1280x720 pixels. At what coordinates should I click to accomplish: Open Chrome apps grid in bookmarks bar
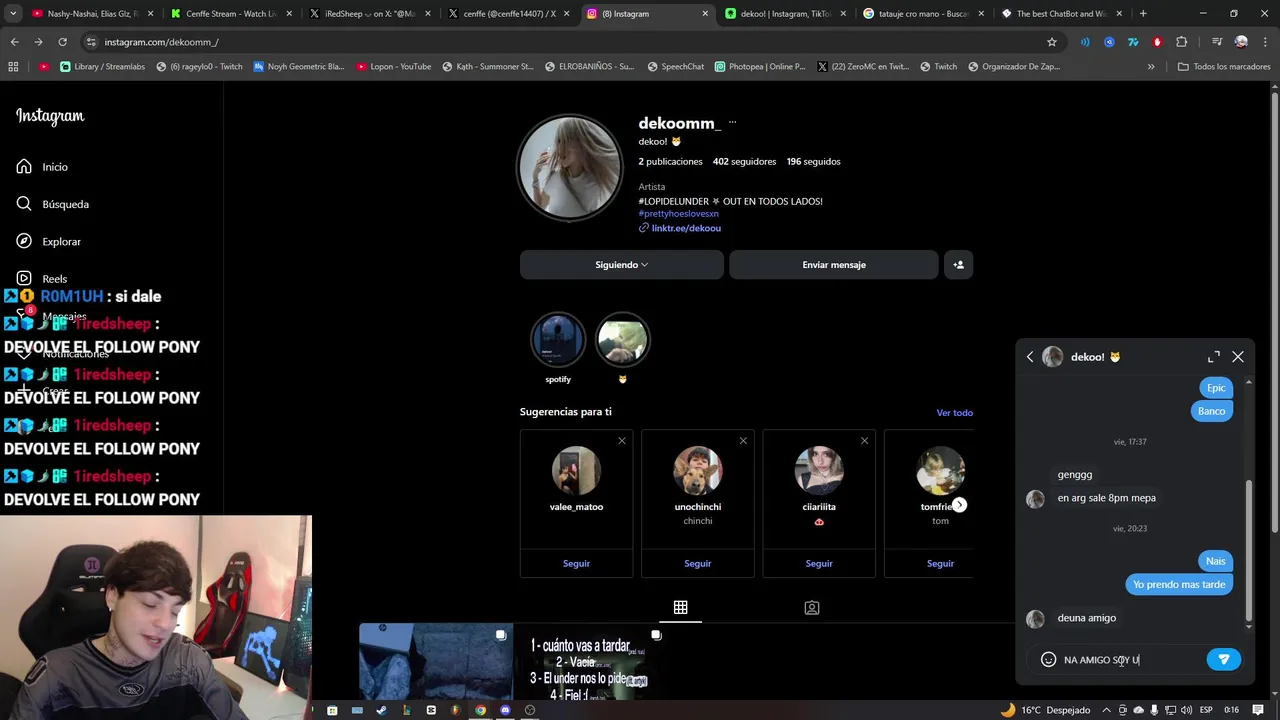tap(13, 66)
